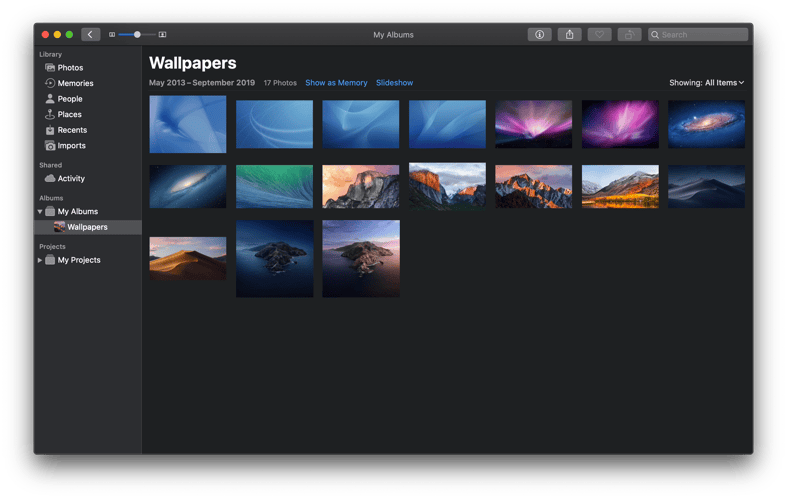This screenshot has height=499, width=787.
Task: Select the solid magenta aurora thumbnail
Action: pos(620,124)
